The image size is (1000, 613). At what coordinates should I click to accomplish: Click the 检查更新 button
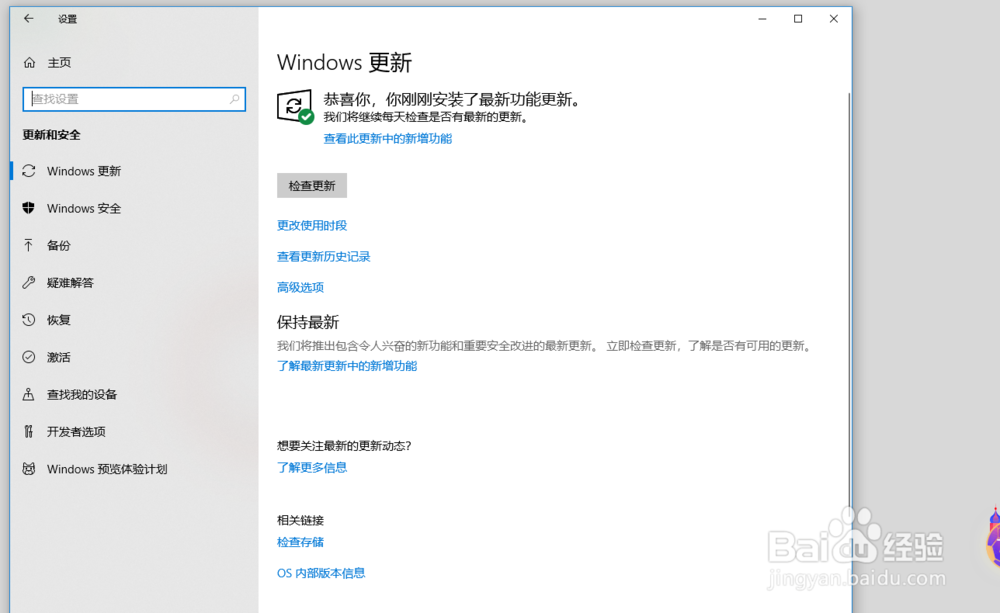click(x=311, y=185)
